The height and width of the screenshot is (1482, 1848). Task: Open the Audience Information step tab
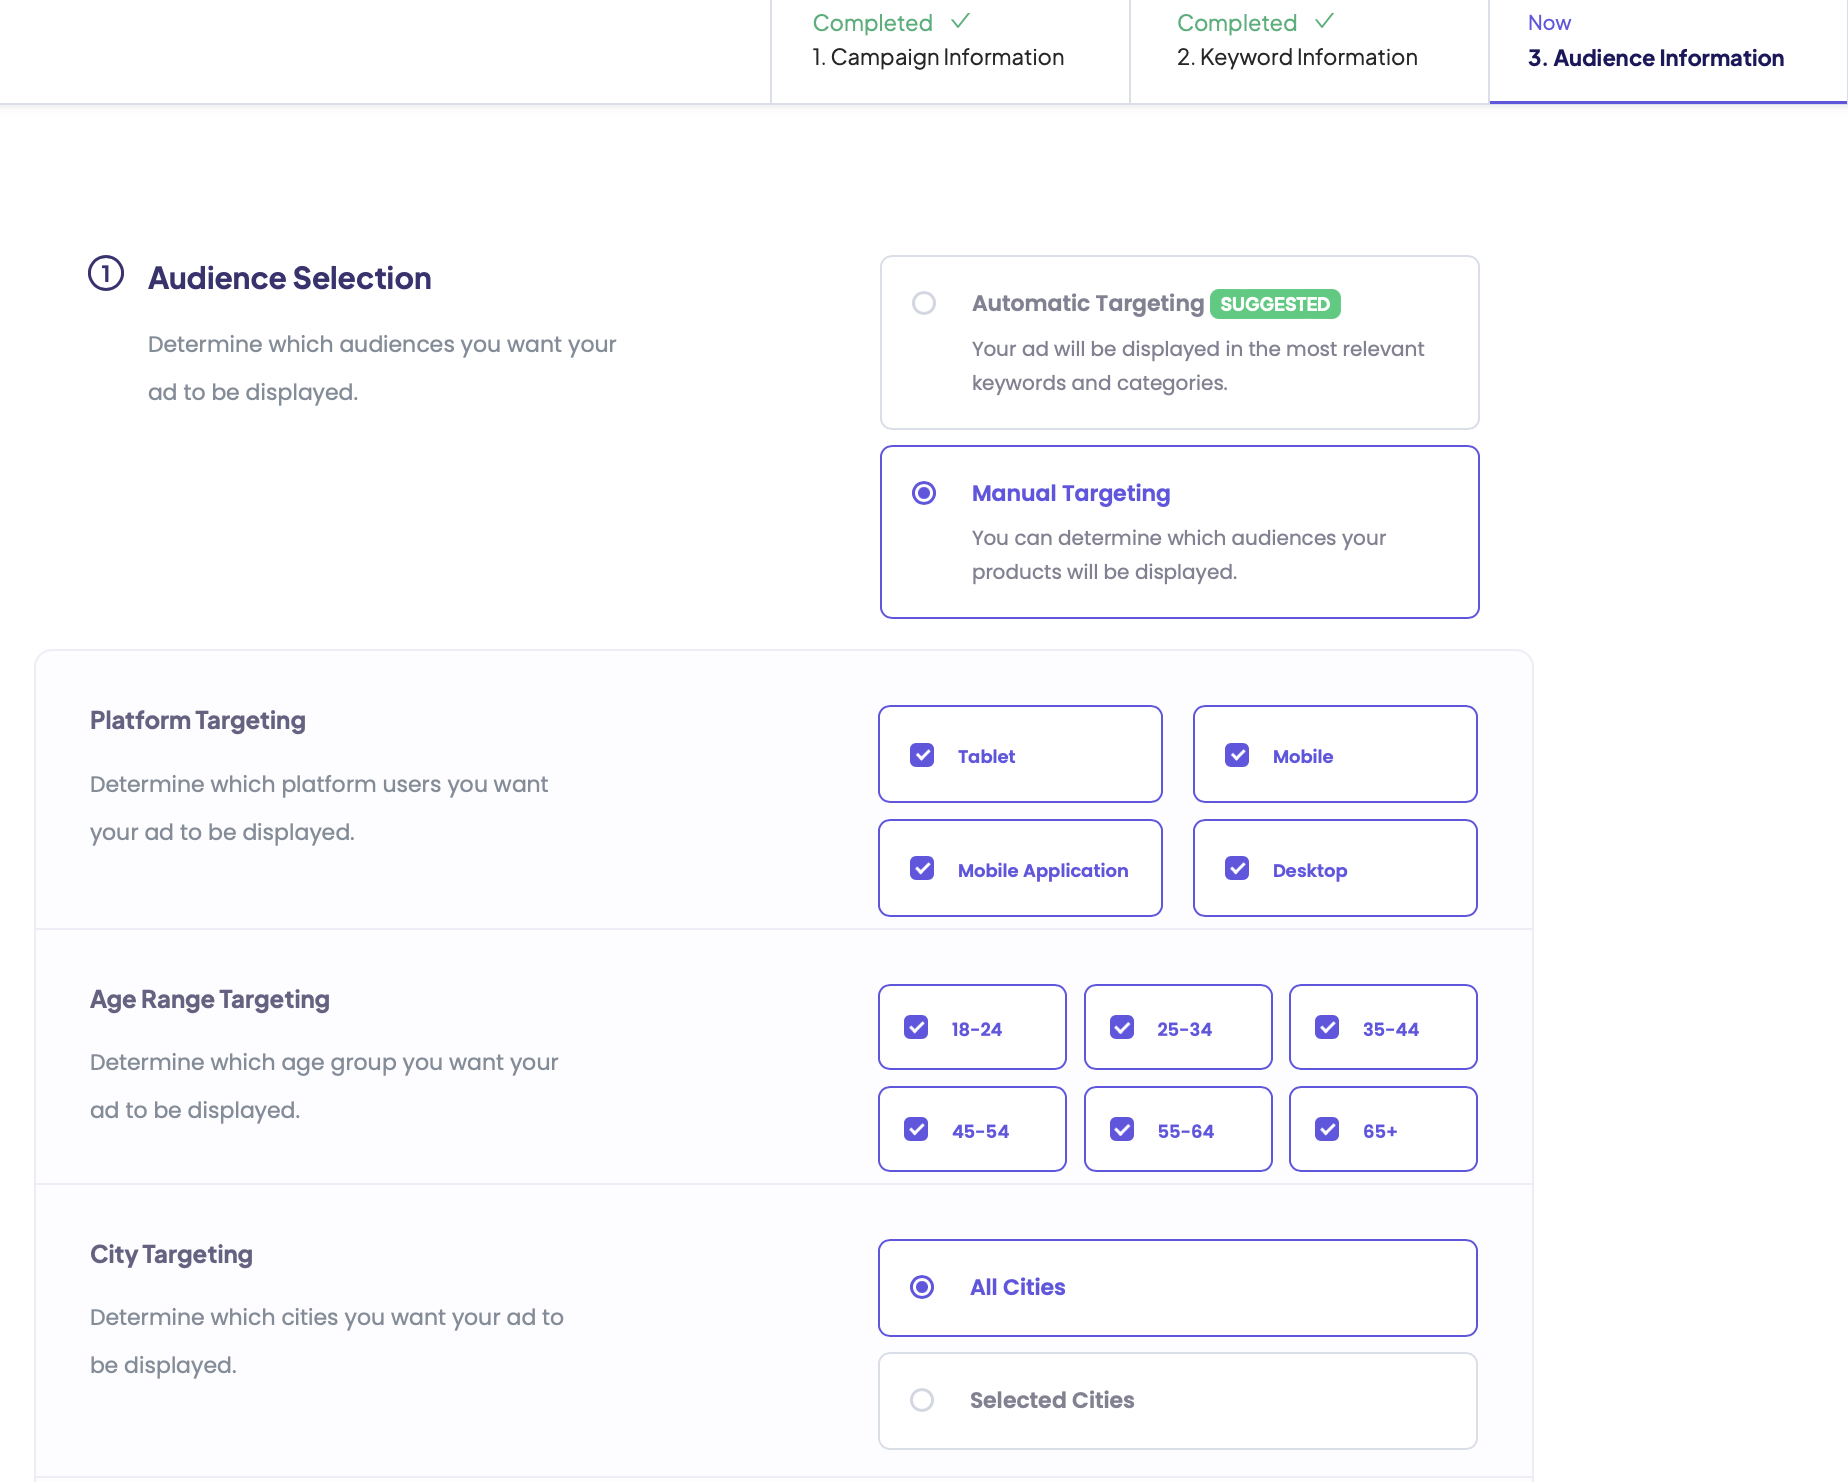click(x=1655, y=57)
